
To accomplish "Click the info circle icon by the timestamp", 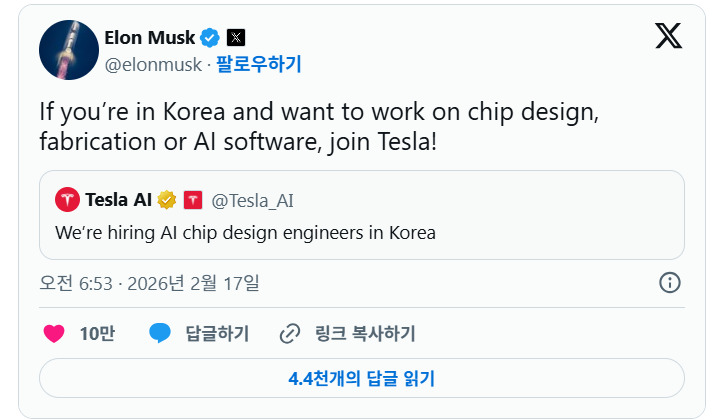I will click(670, 283).
